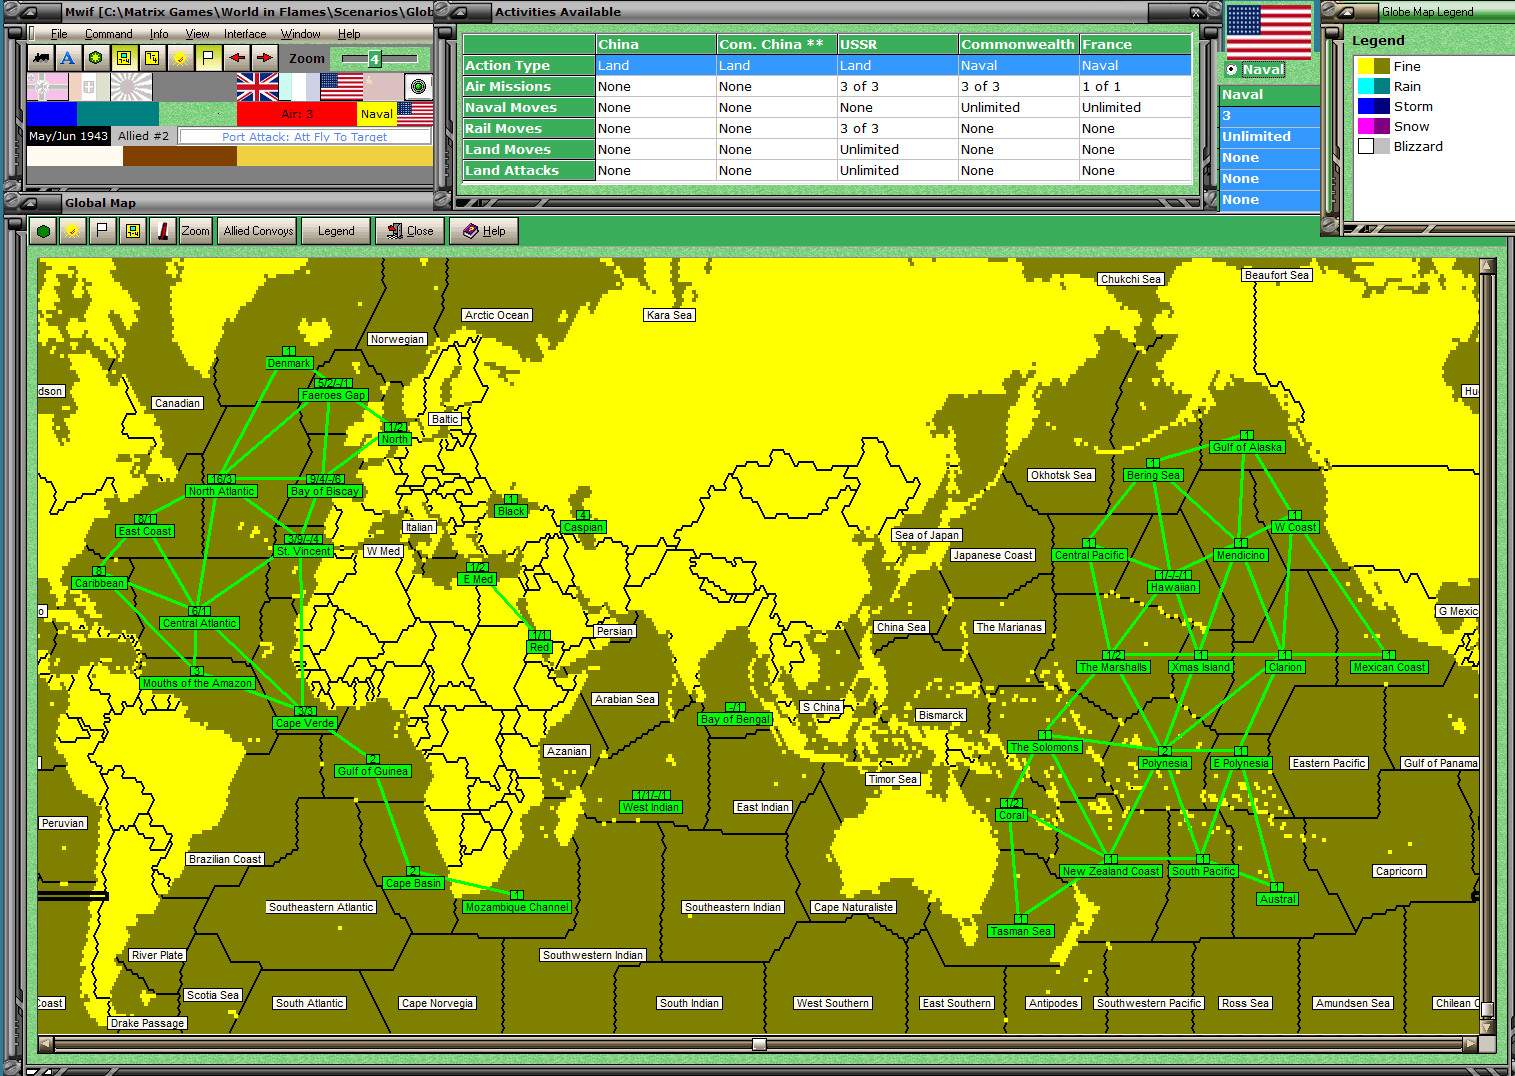This screenshot has width=1515, height=1076.
Task: Click the green target button beside the flags
Action: point(419,87)
